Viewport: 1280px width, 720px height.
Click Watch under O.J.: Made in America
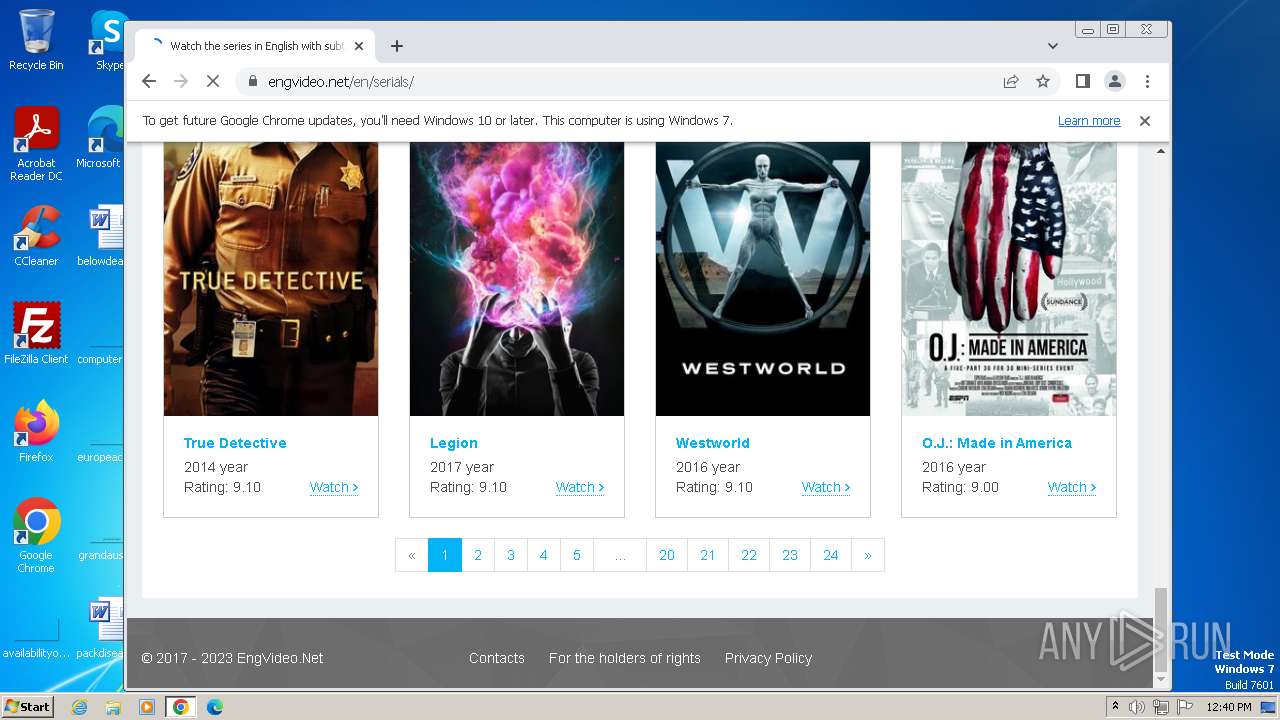pyautogui.click(x=1072, y=487)
